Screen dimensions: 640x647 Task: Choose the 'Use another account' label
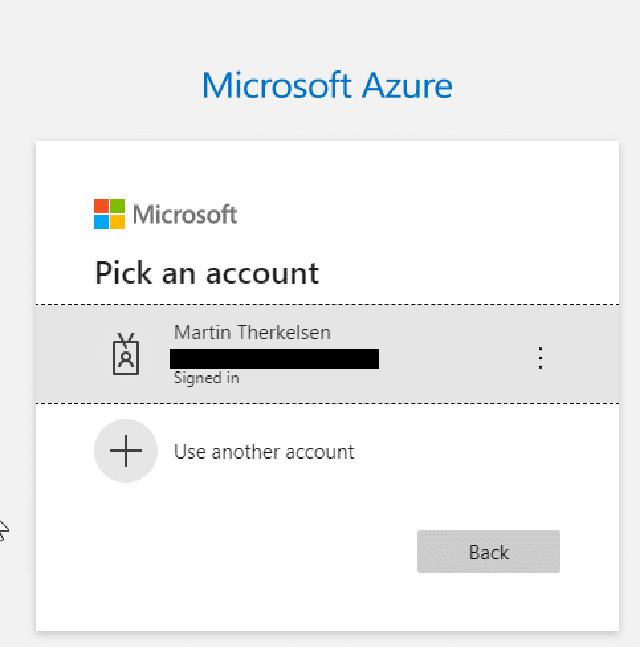tap(264, 452)
